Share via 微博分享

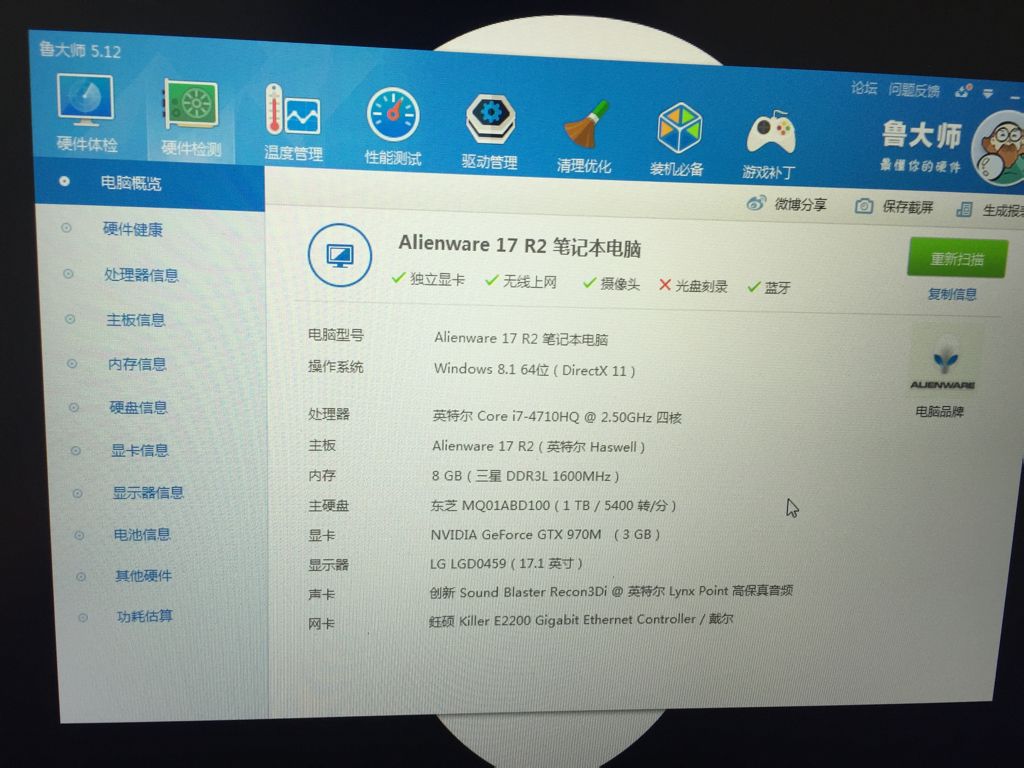pos(787,204)
